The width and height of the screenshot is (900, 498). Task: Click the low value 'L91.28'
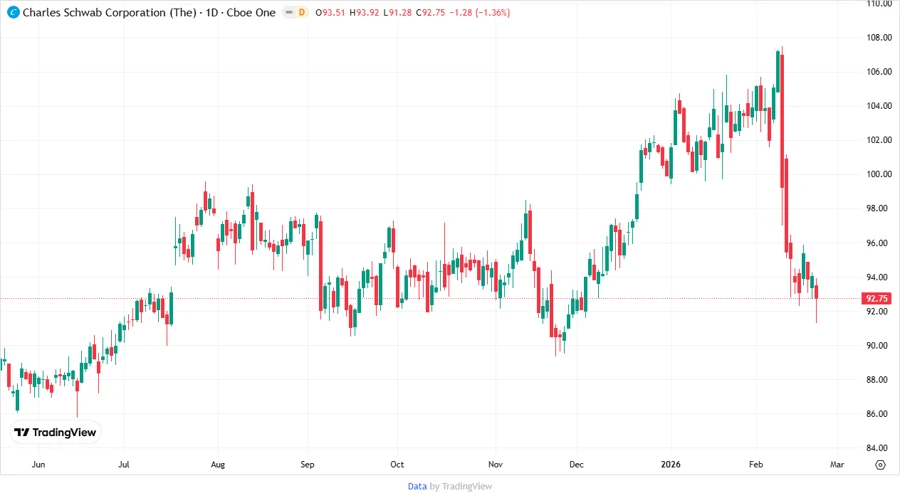tap(397, 12)
